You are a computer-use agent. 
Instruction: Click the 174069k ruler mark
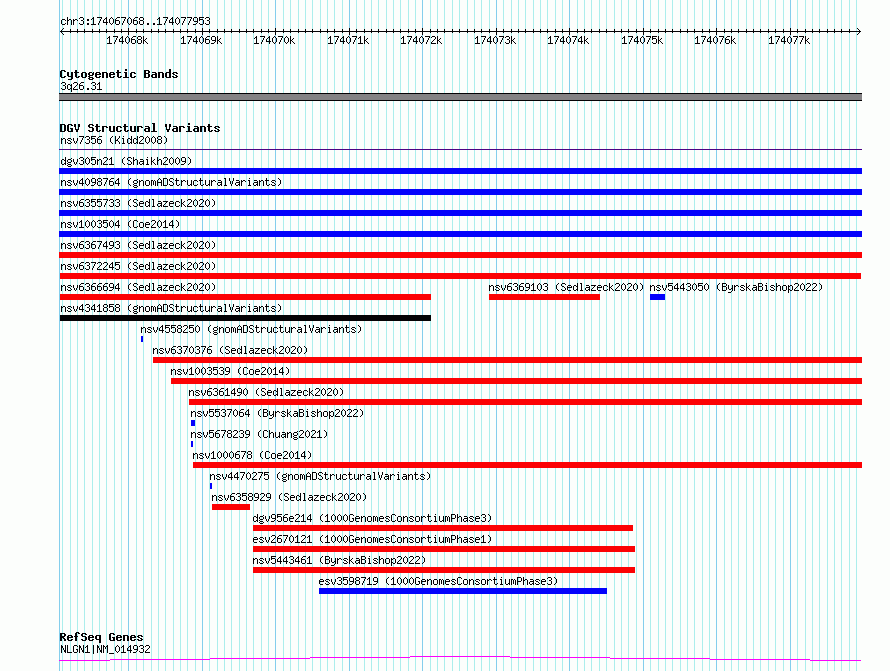(x=201, y=40)
